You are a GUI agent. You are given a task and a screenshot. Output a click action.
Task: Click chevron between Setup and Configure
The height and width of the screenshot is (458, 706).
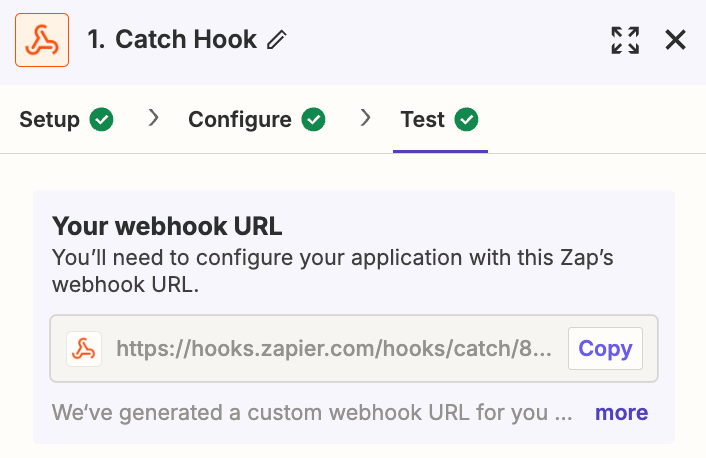(x=154, y=118)
